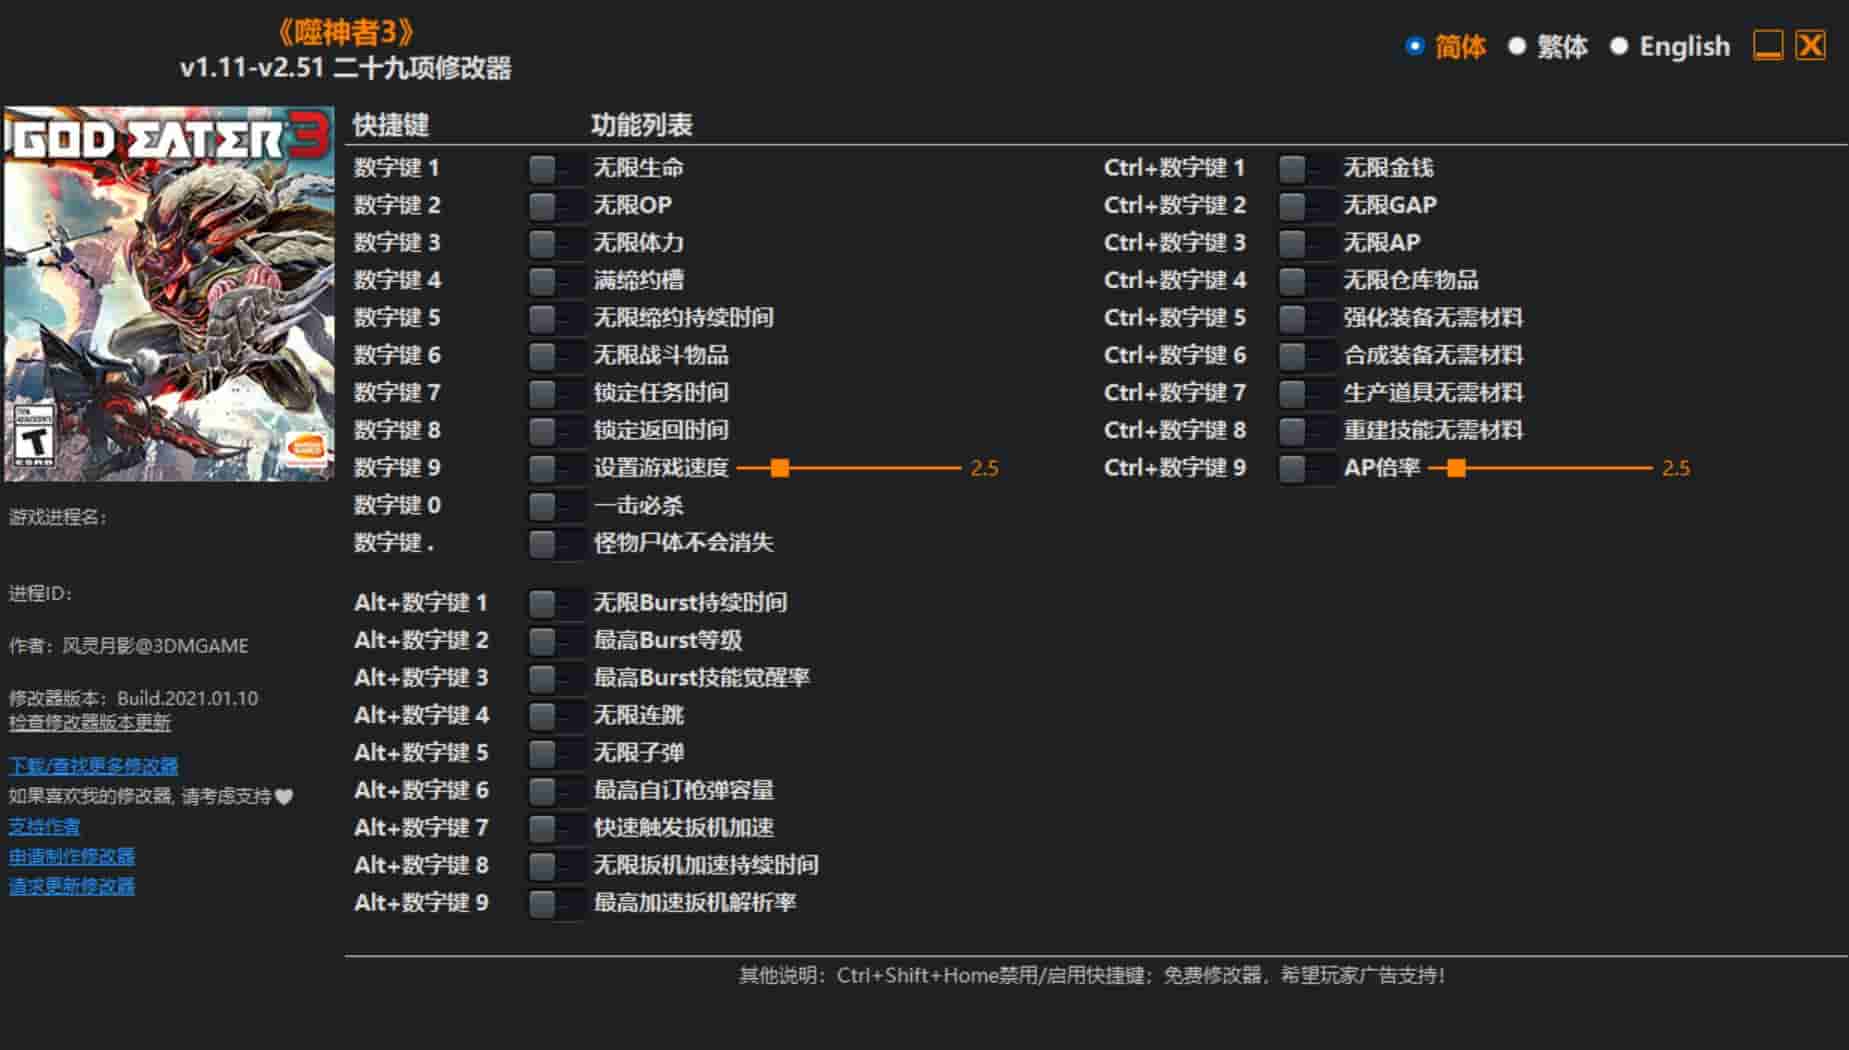
Task: 点击支持作者链接
Action: (42, 825)
